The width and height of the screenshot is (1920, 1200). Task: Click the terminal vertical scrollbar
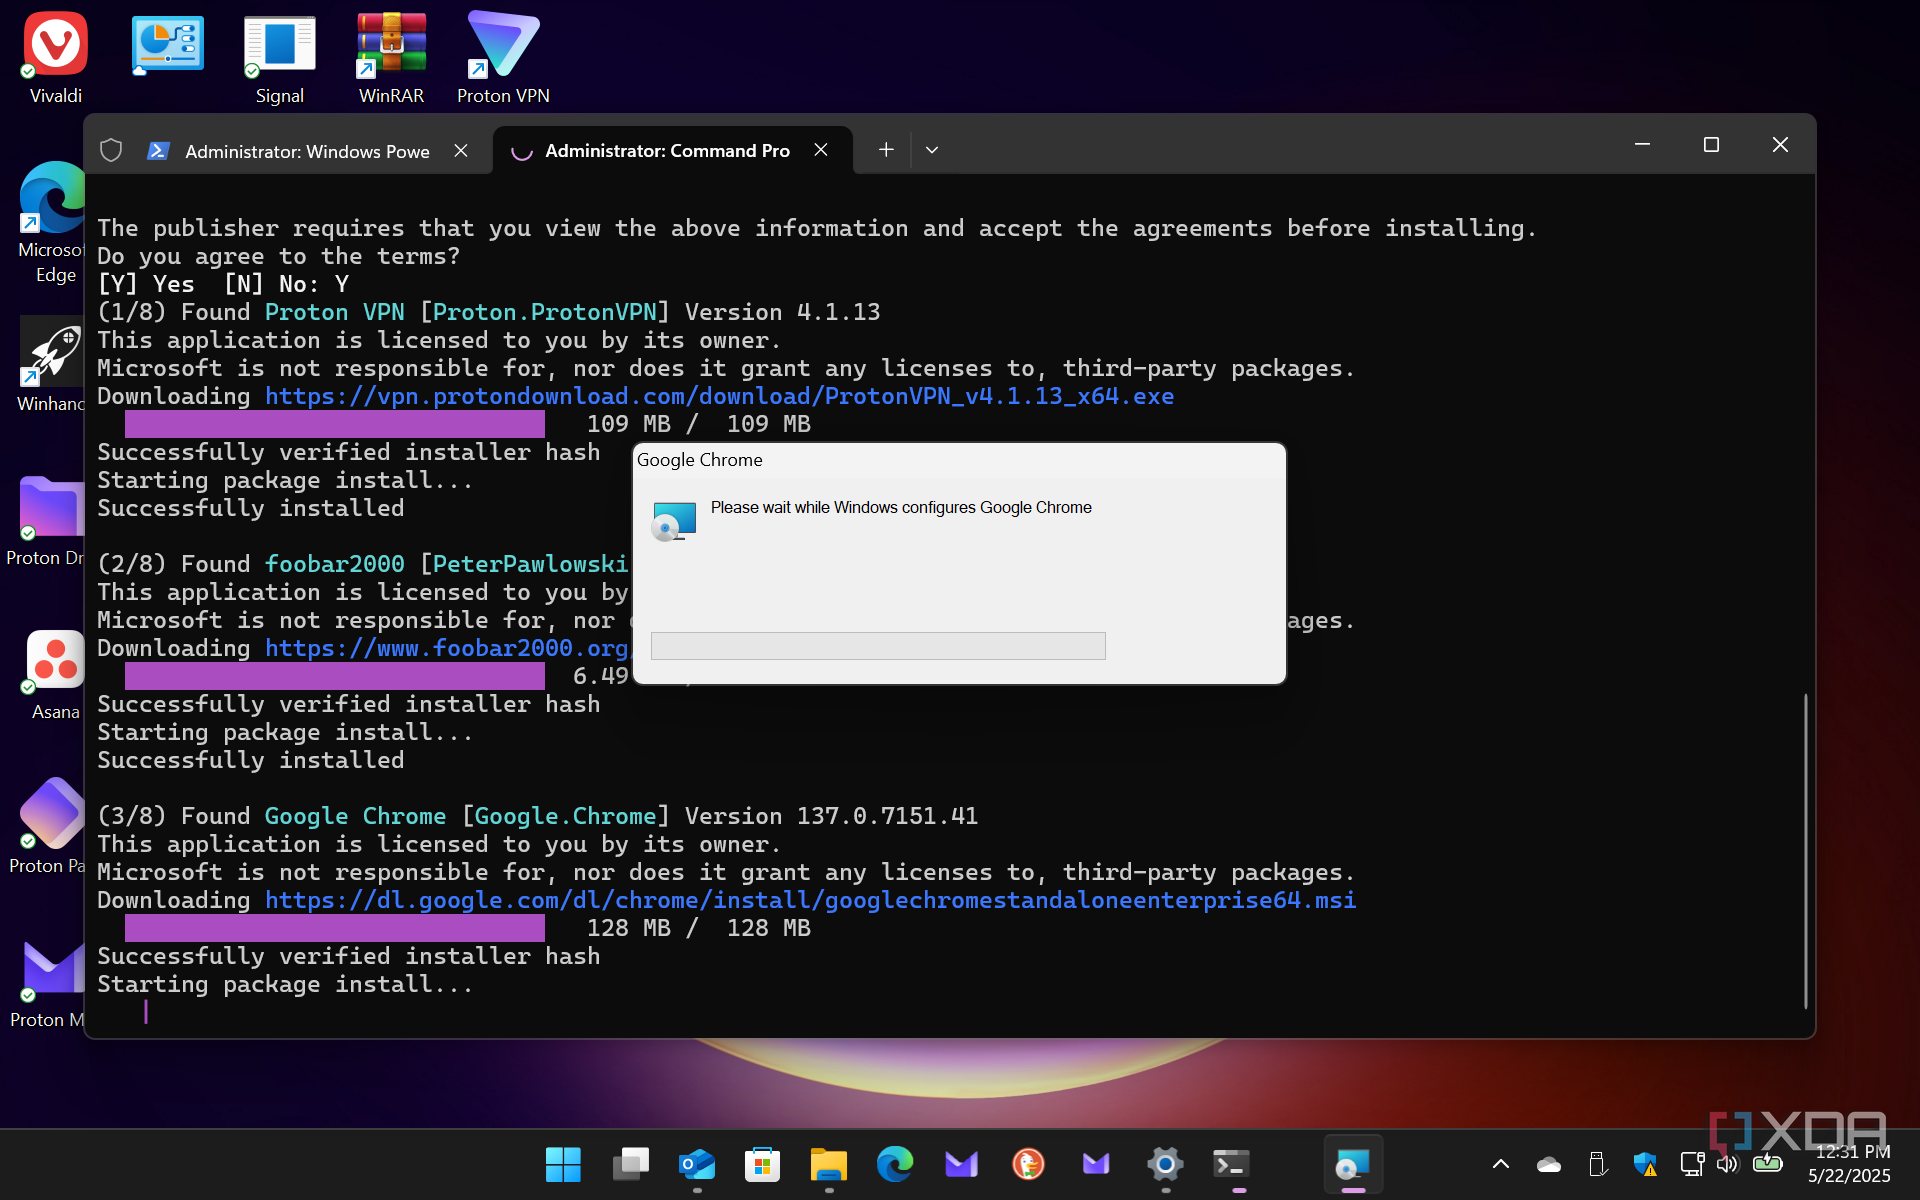pos(1805,850)
